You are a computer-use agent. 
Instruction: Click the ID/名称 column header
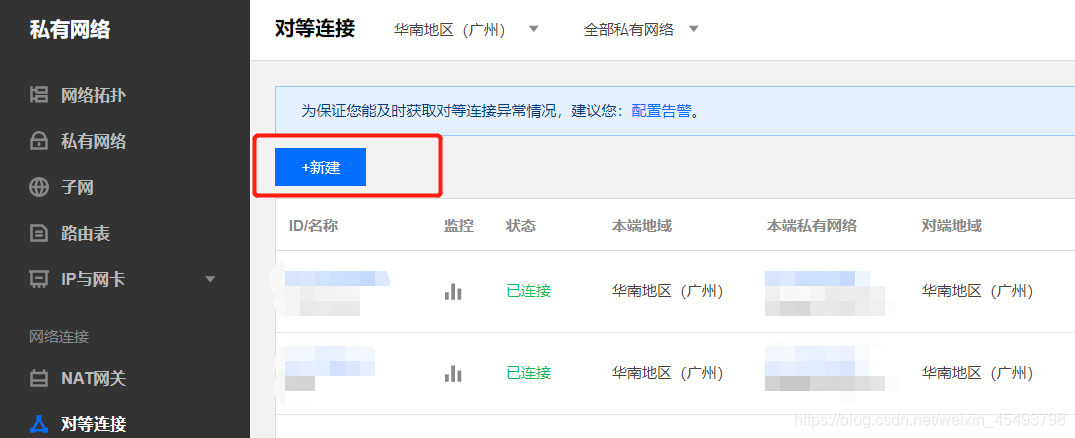point(313,226)
